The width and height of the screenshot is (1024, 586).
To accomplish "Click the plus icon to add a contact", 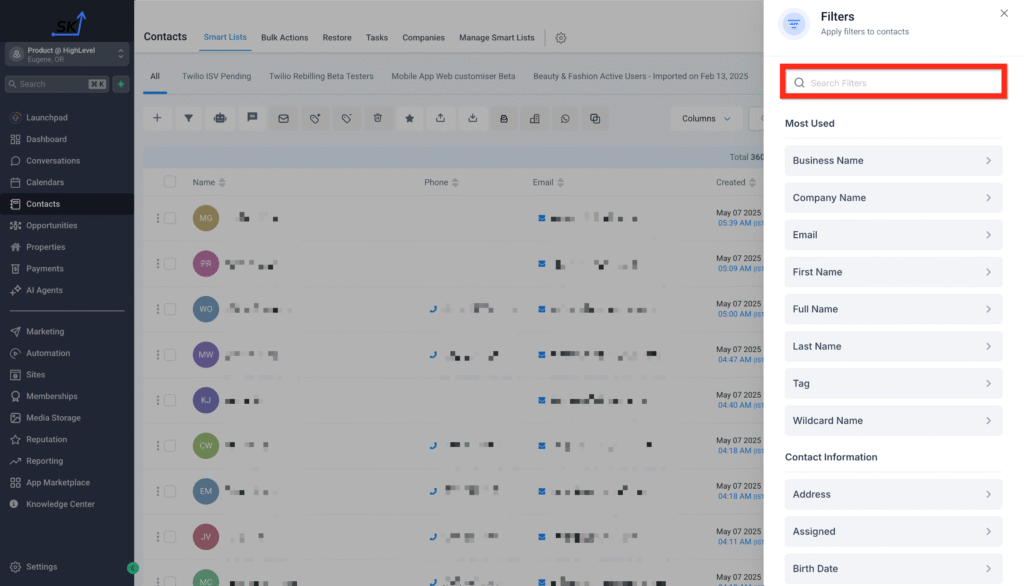I will coord(157,118).
